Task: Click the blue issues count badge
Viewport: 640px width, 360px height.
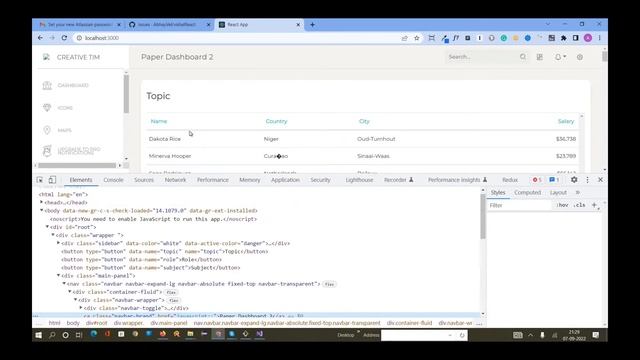Action: (x=554, y=180)
